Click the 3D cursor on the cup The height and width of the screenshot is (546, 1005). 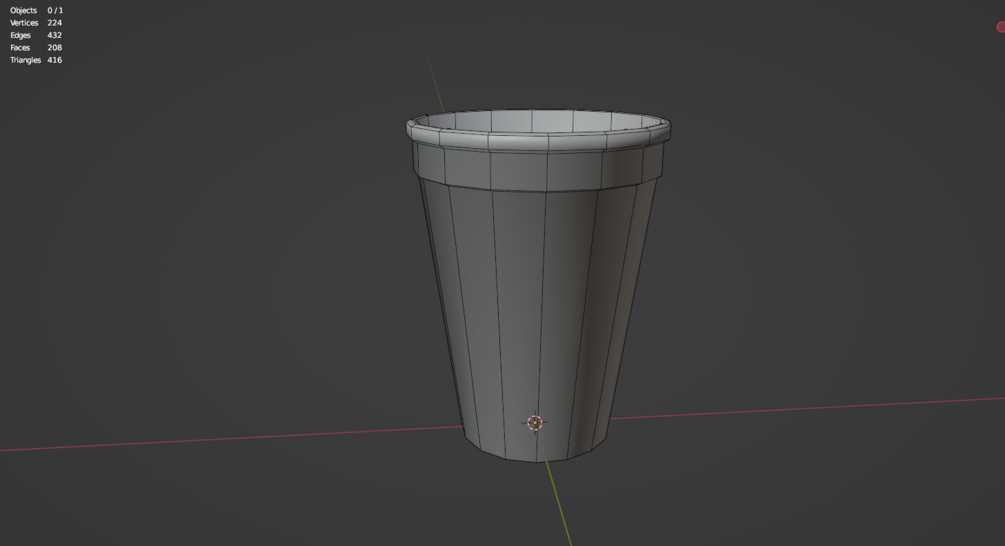535,422
